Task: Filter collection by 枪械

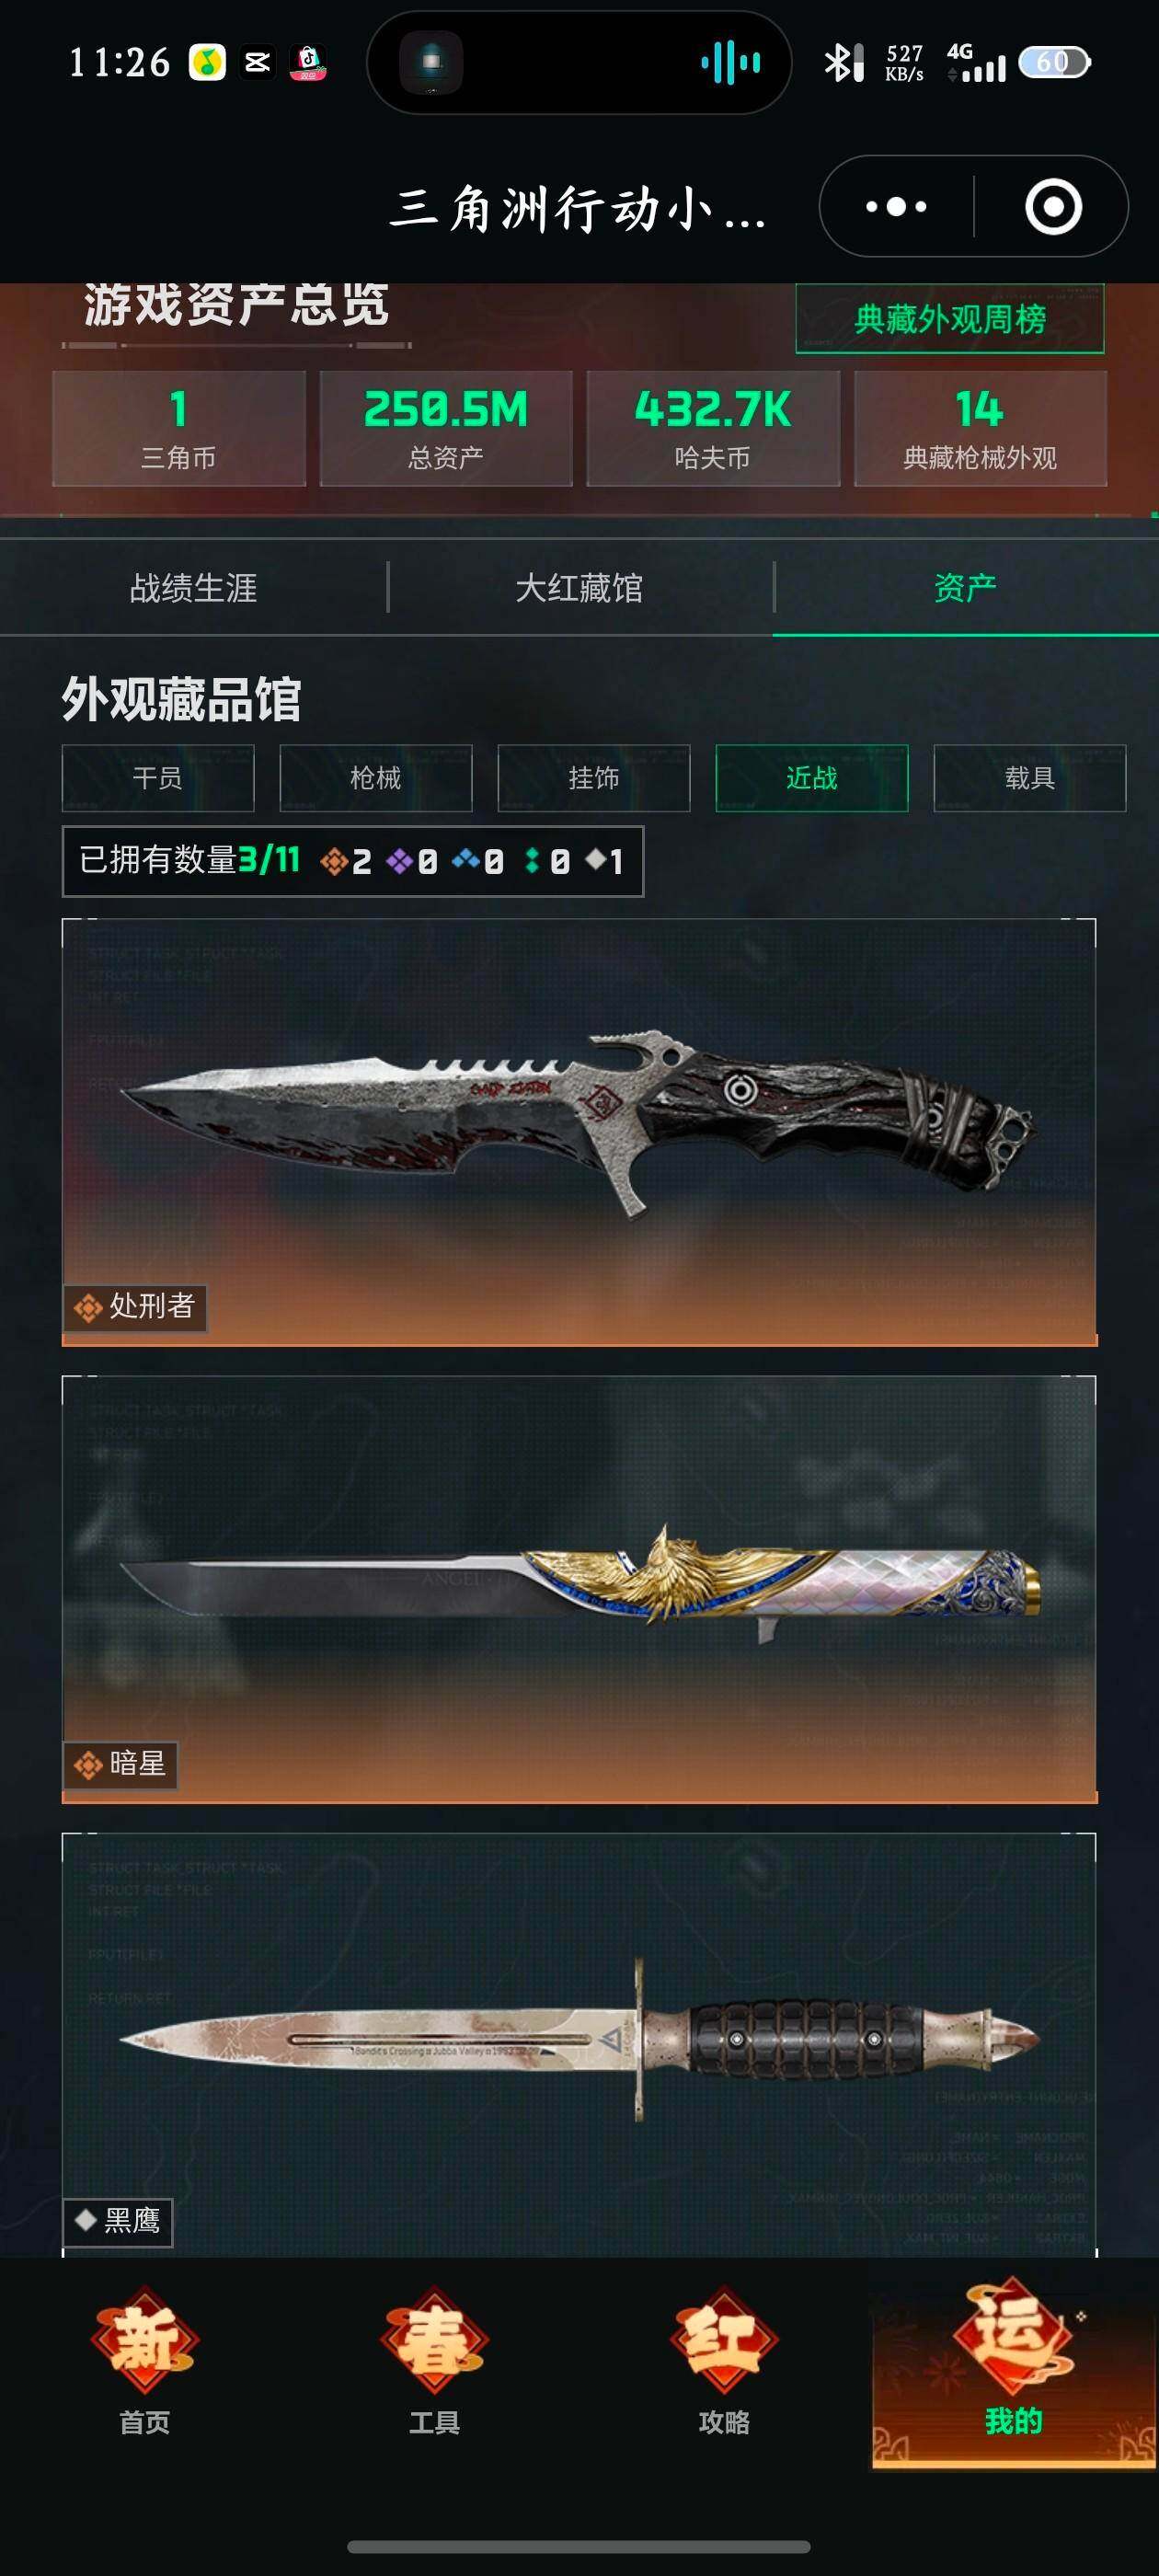Action: click(376, 778)
